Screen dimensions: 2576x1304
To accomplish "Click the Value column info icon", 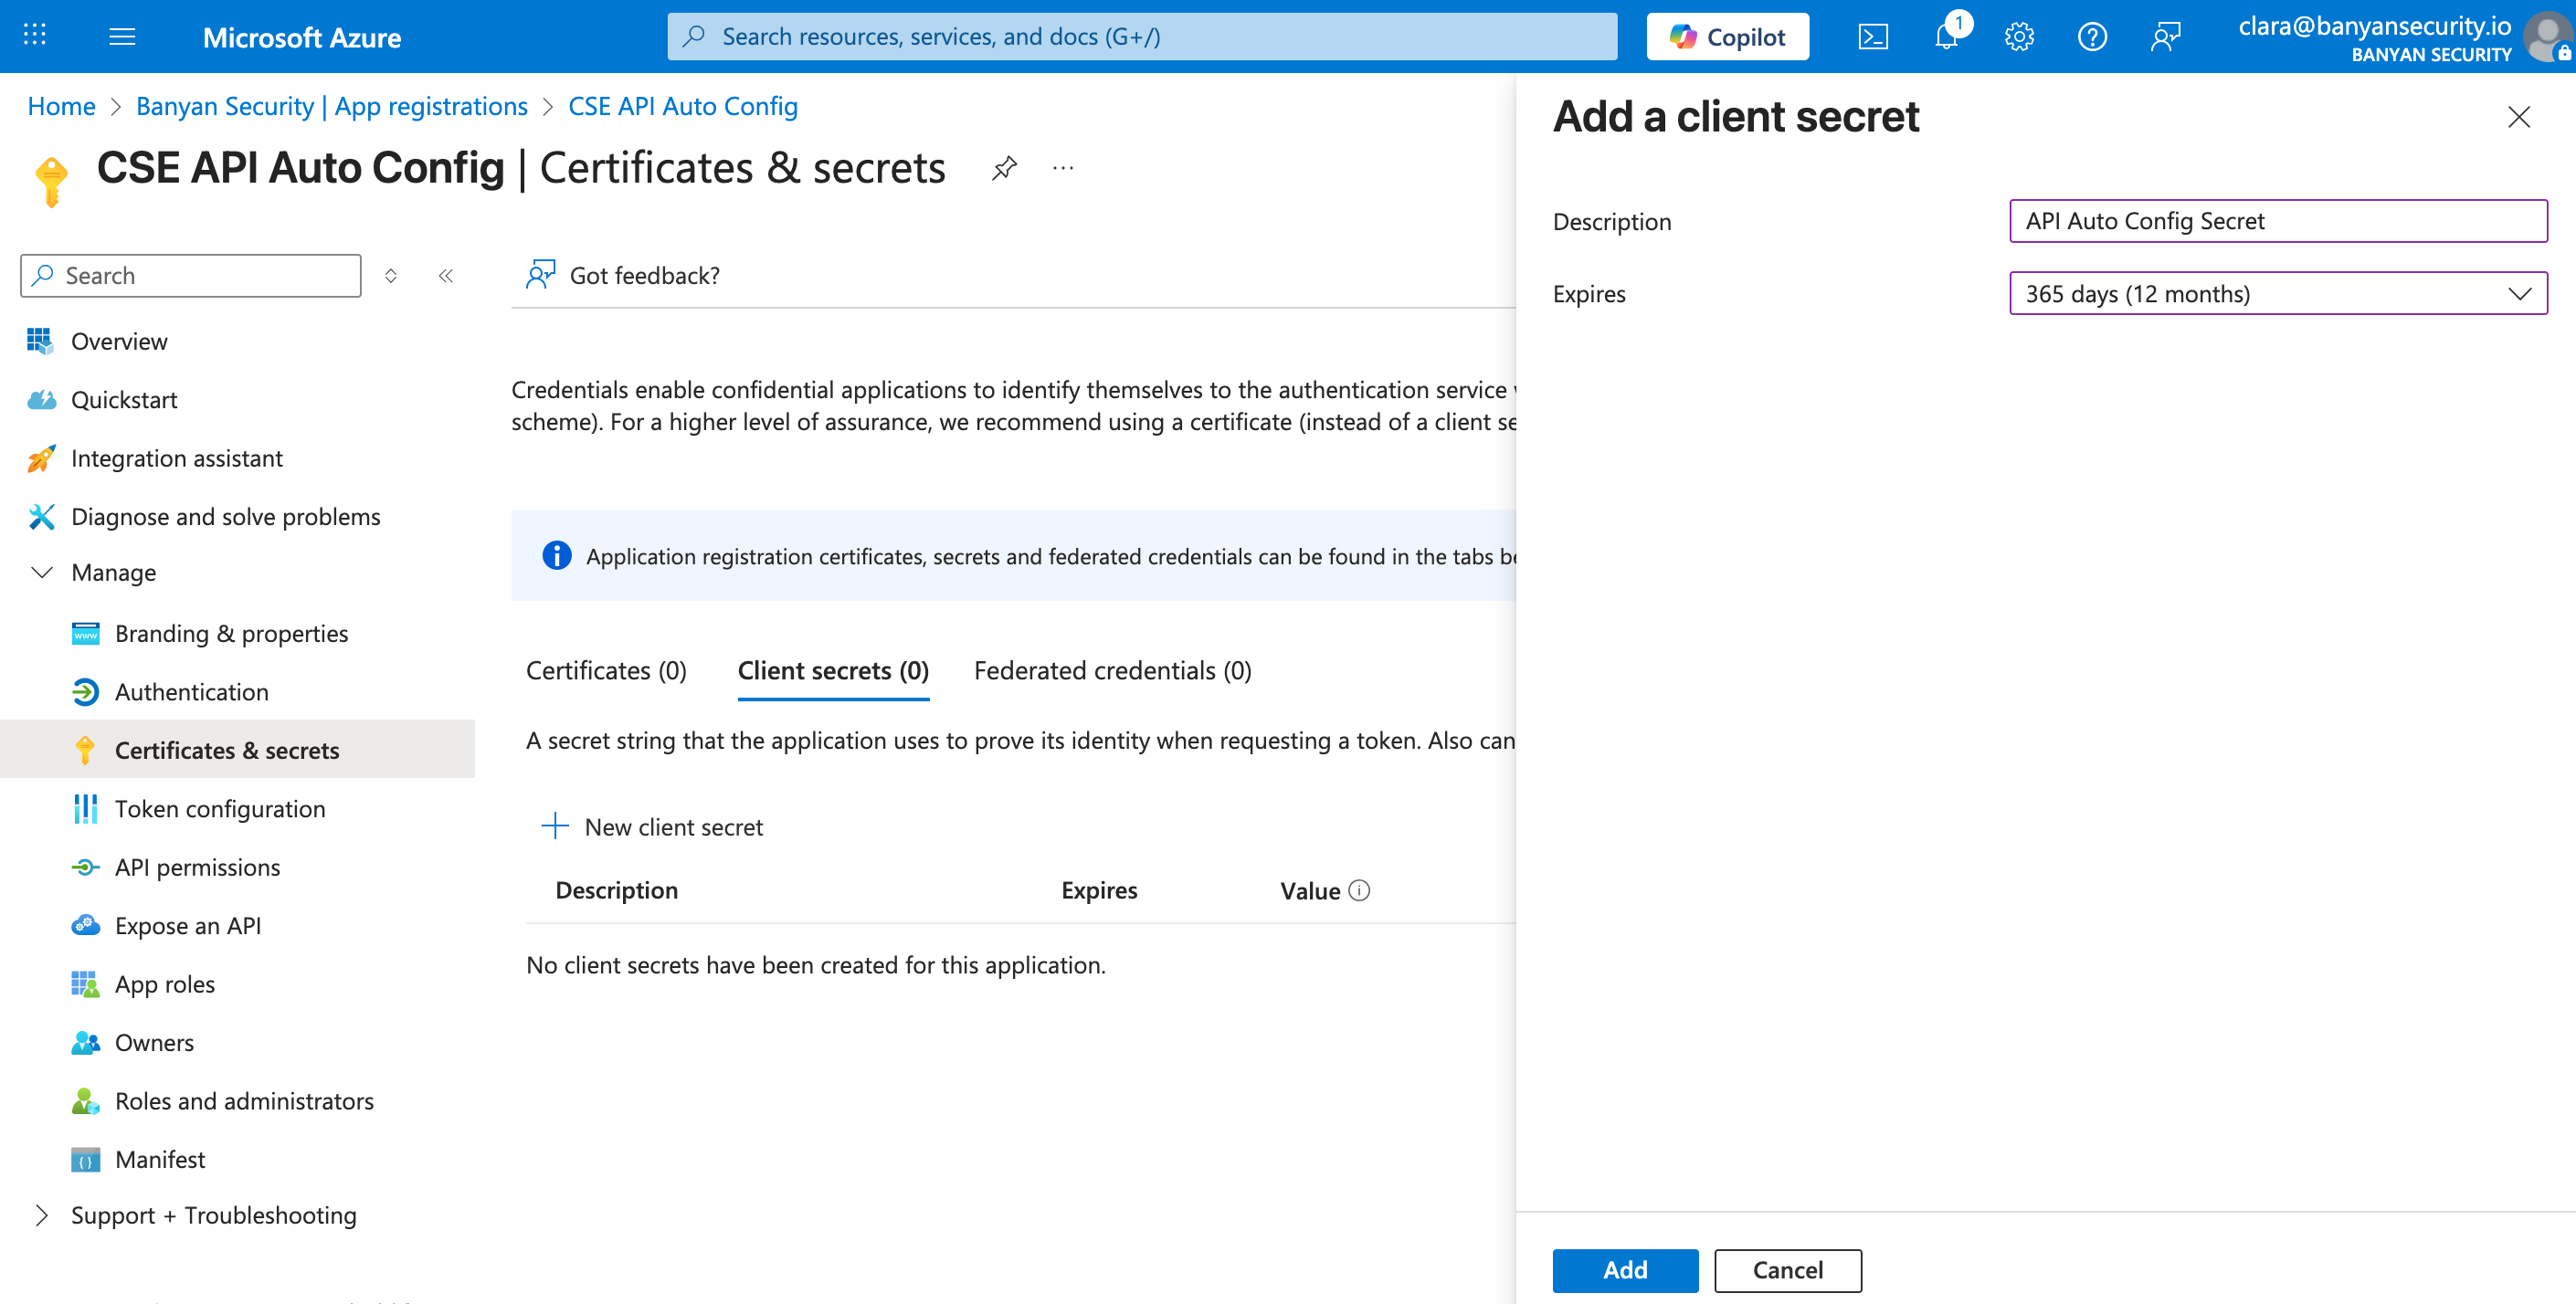I will pyautogui.click(x=1359, y=890).
